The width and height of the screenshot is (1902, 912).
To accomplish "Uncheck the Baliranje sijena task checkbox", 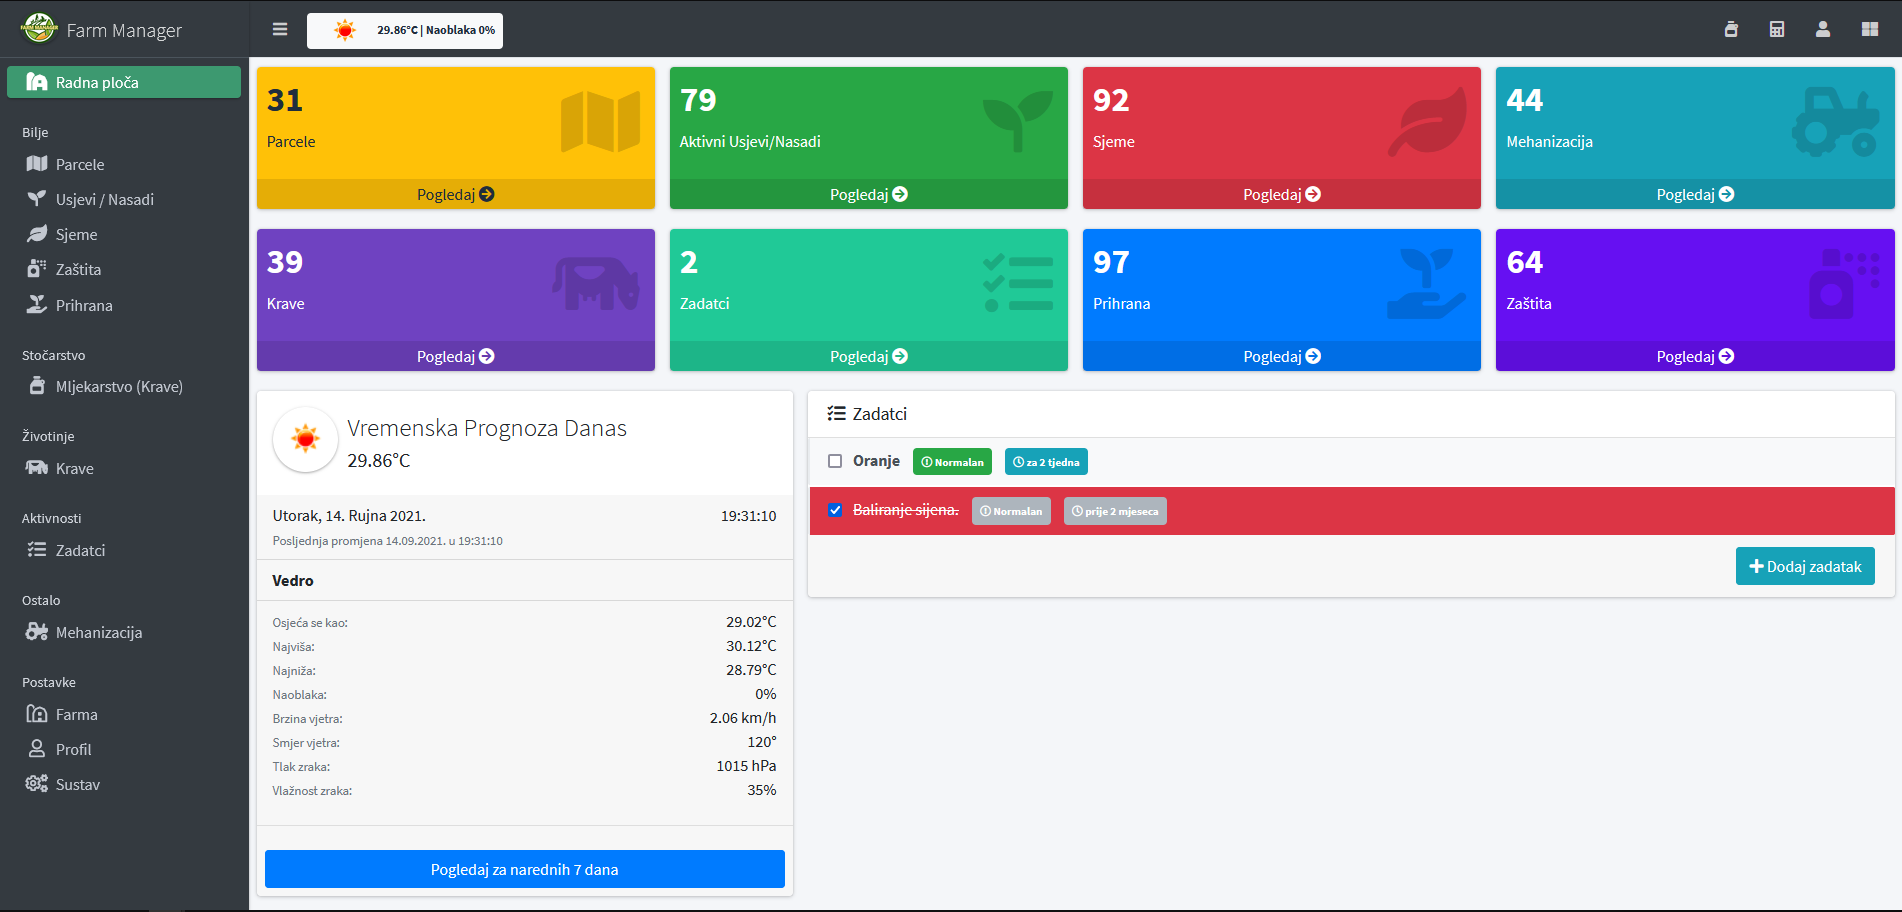I will click(x=835, y=510).
